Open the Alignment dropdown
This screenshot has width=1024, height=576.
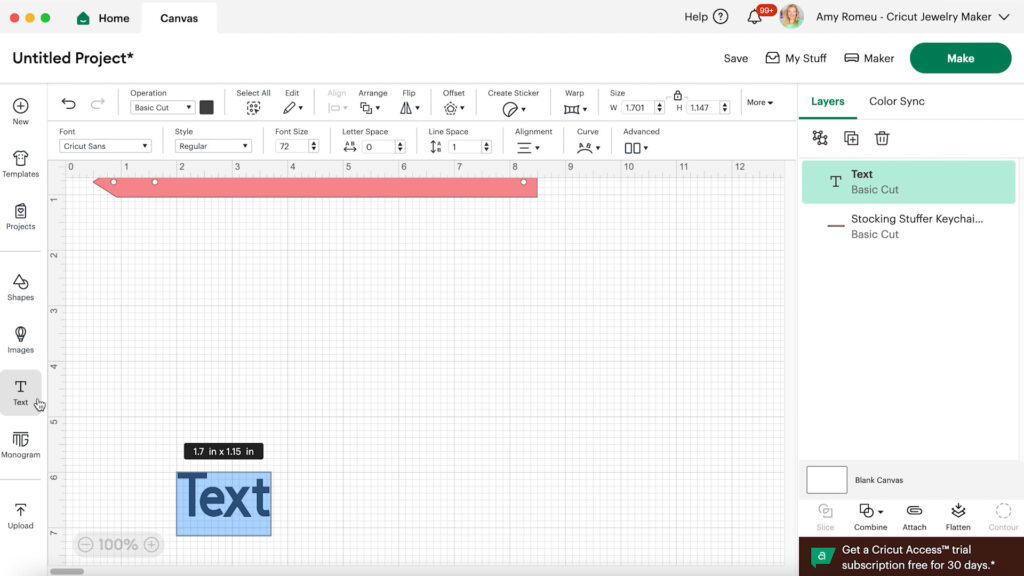click(528, 148)
